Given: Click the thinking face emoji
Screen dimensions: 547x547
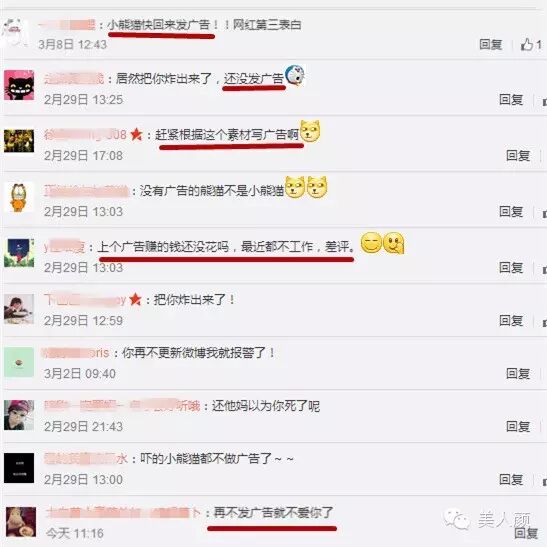Looking at the screenshot, I should coord(394,243).
